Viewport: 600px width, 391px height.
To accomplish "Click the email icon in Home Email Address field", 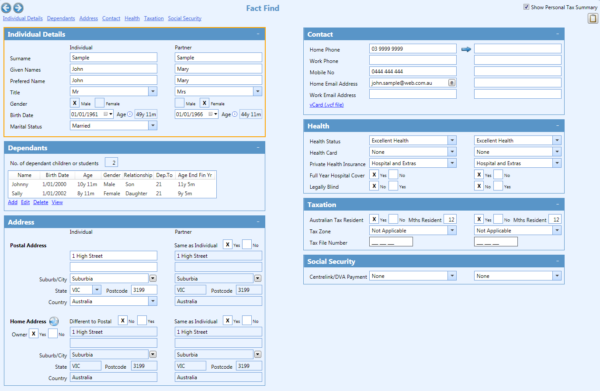I will [452, 83].
